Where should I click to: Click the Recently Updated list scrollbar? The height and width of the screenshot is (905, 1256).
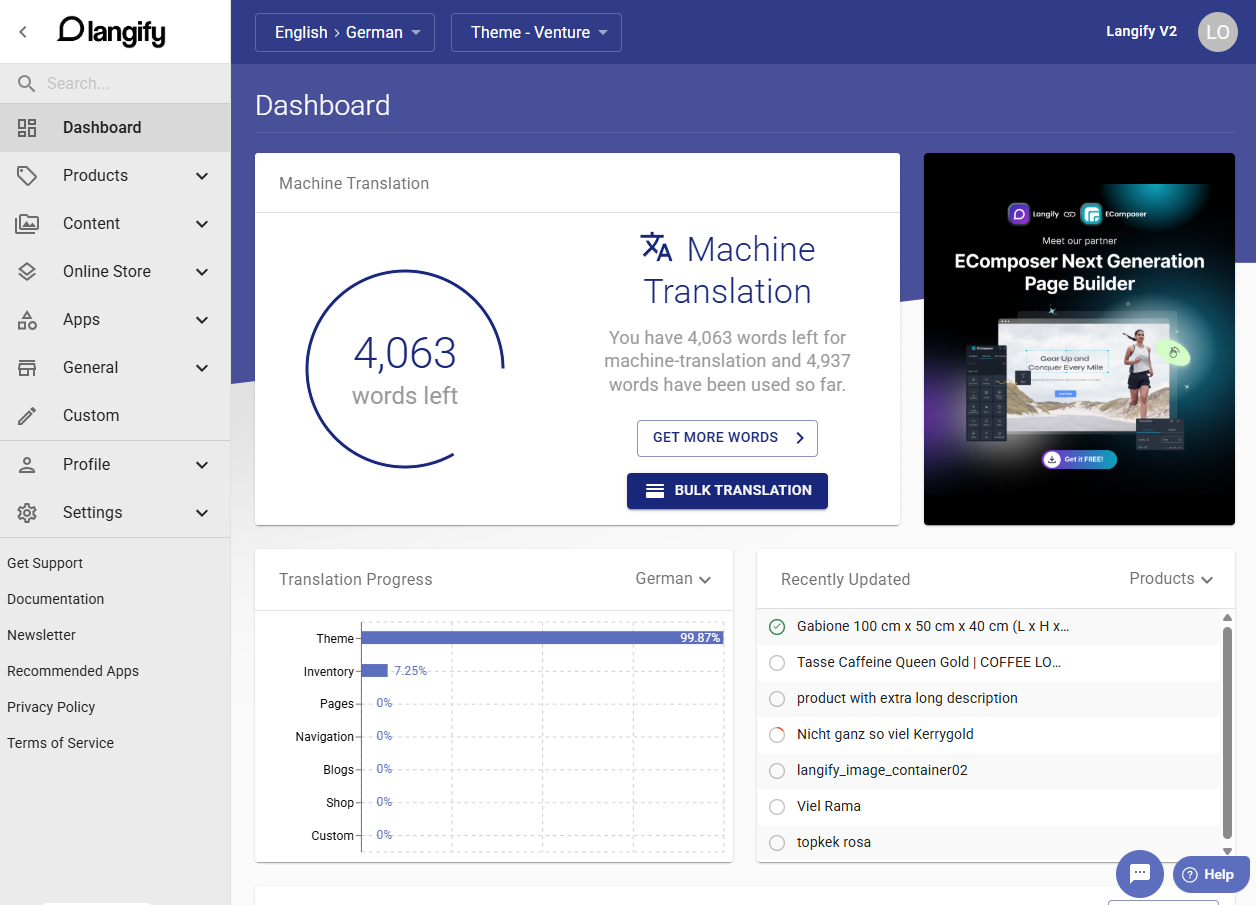[x=1228, y=733]
